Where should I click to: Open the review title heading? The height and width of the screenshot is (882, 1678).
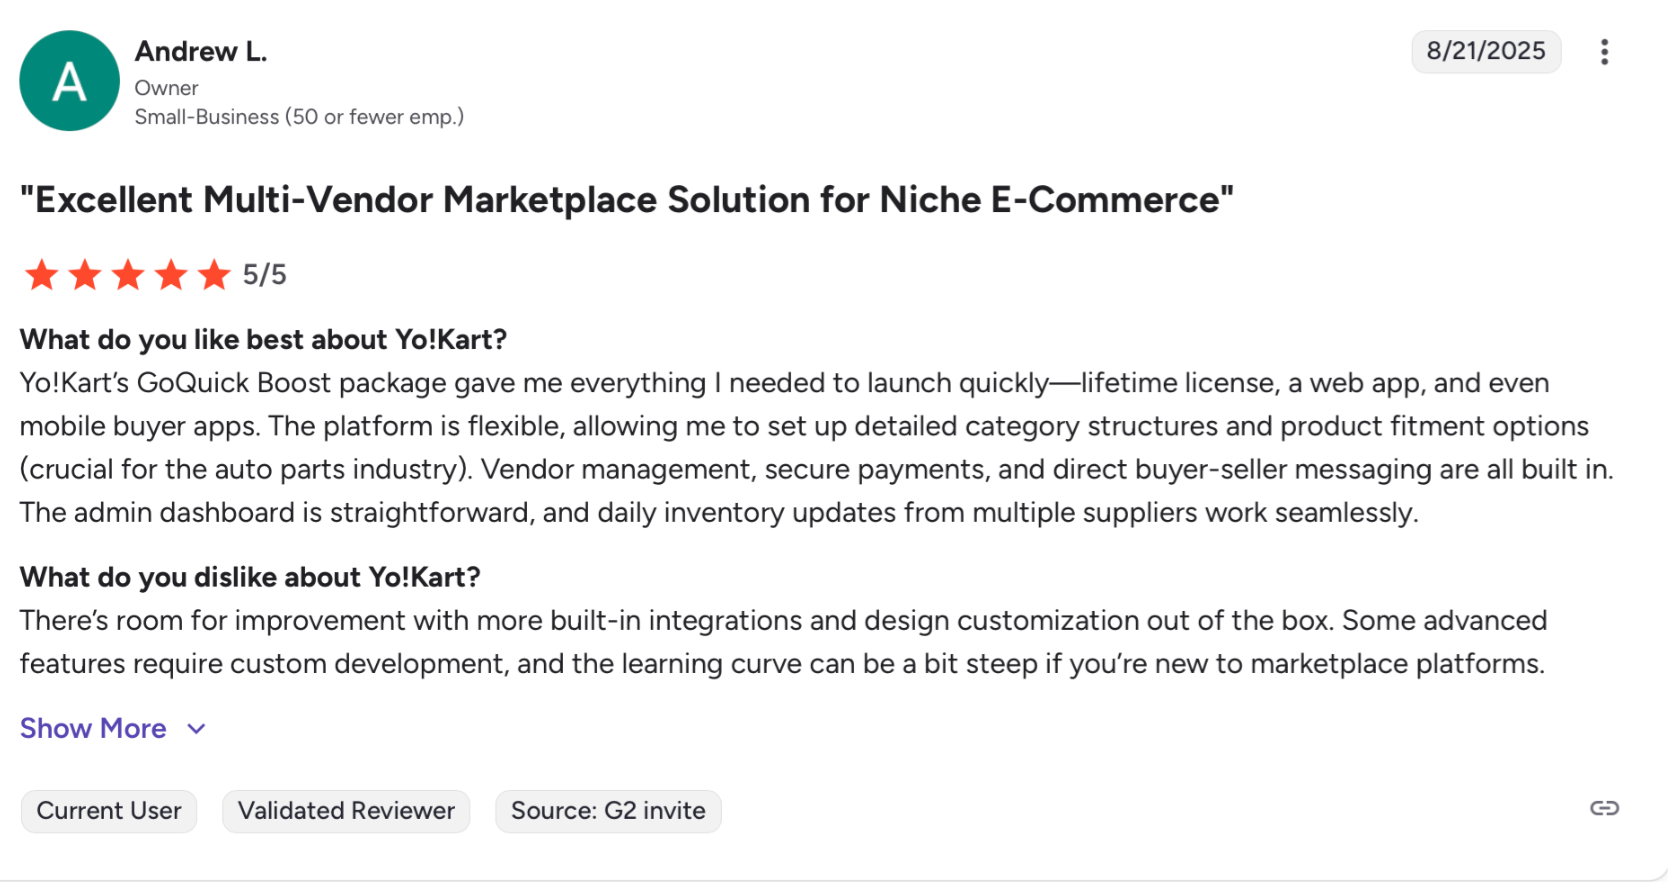(x=627, y=200)
